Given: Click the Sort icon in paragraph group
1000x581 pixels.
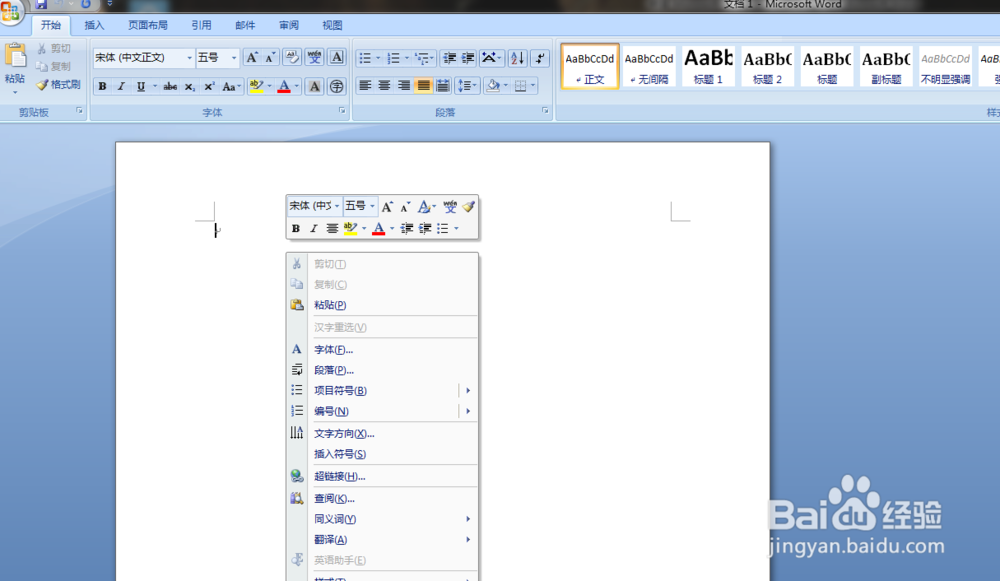Looking at the screenshot, I should point(517,58).
